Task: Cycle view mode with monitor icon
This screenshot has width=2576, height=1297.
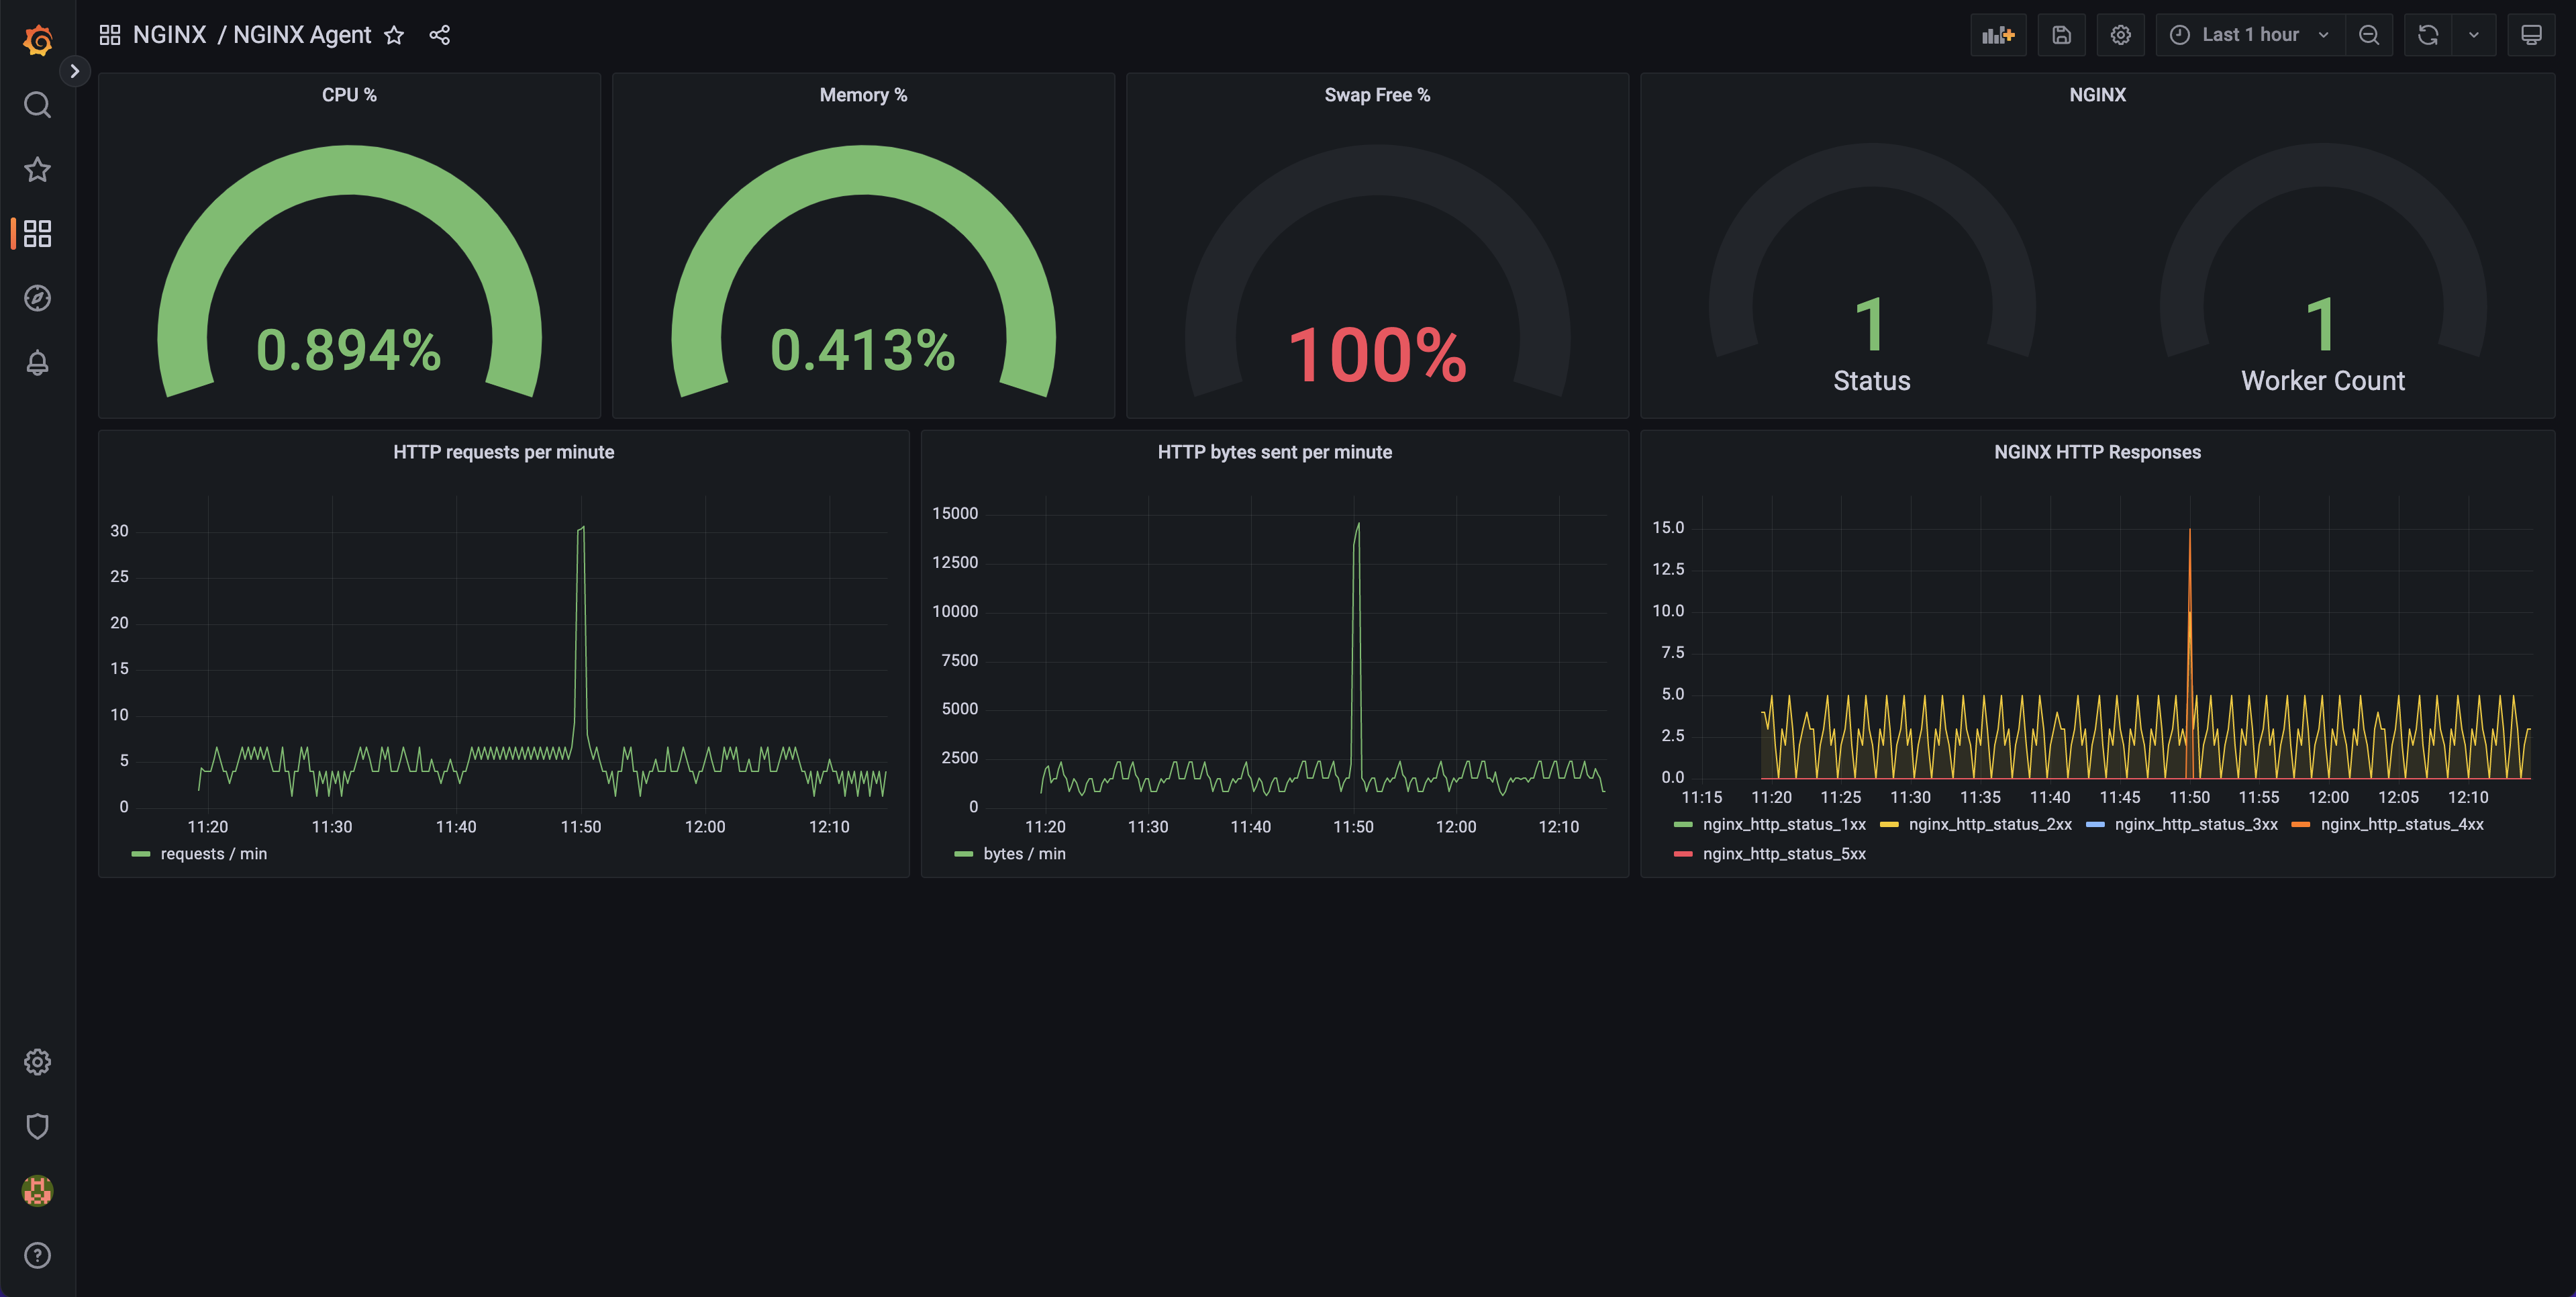Action: pos(2531,35)
